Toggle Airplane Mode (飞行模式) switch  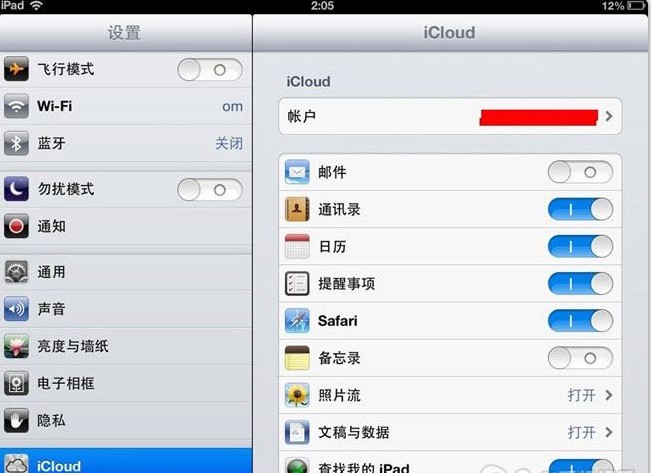tap(210, 70)
